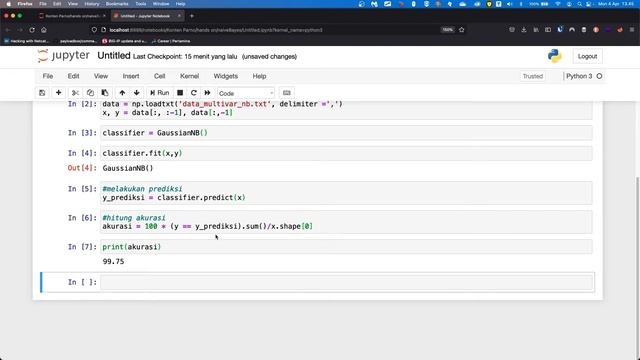Cut selected cells with the scissors icon
The image size is (640, 360).
[x=75, y=93]
